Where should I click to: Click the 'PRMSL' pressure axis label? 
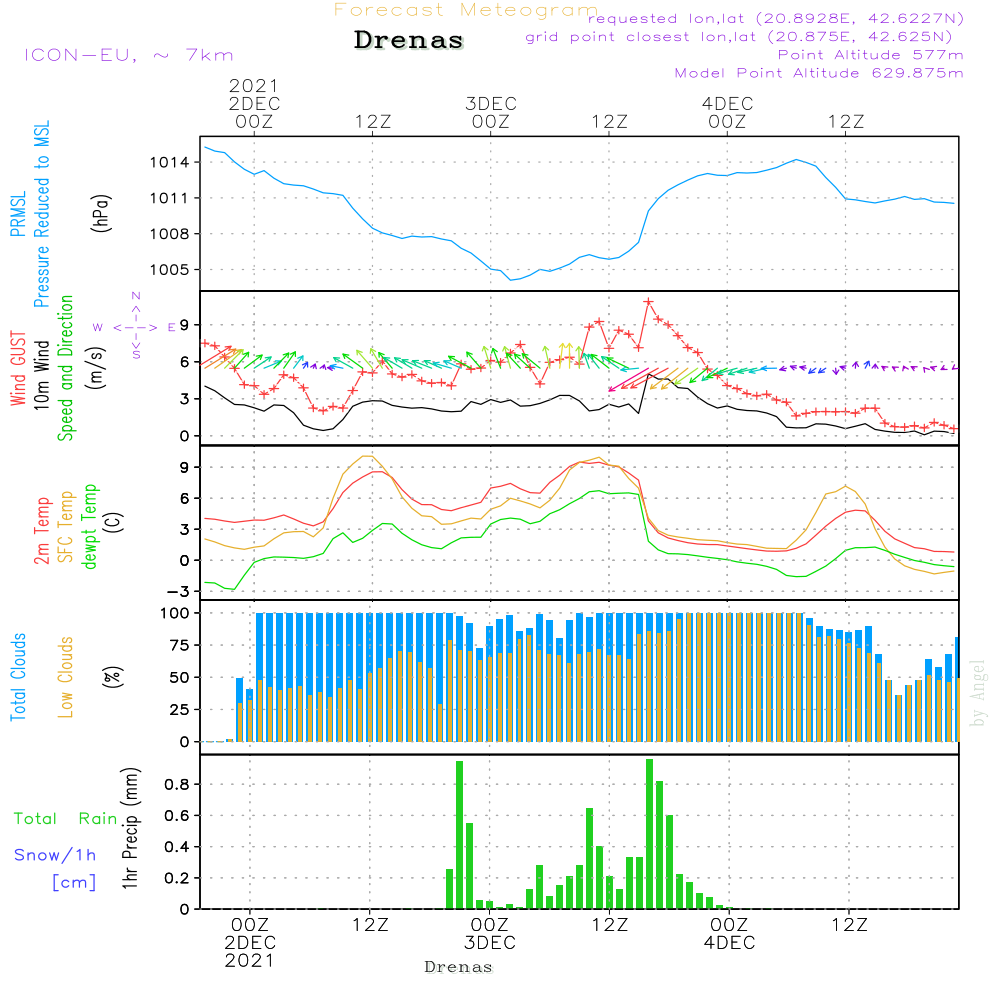point(18,213)
